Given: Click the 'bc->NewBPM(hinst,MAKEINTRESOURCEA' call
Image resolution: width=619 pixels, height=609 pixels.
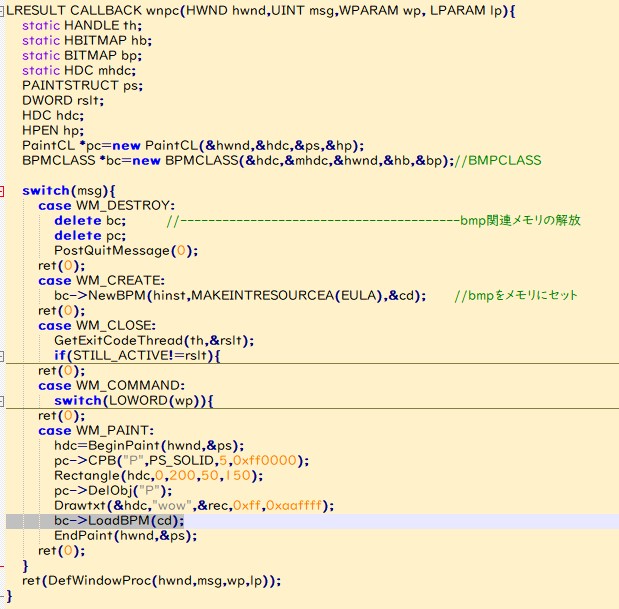Looking at the screenshot, I should coord(240,296).
